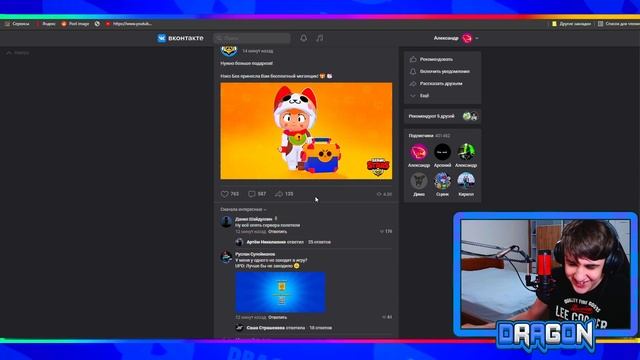This screenshot has width=640, height=360.
Task: Open the dog-avatar follower Дима
Action: tap(419, 181)
